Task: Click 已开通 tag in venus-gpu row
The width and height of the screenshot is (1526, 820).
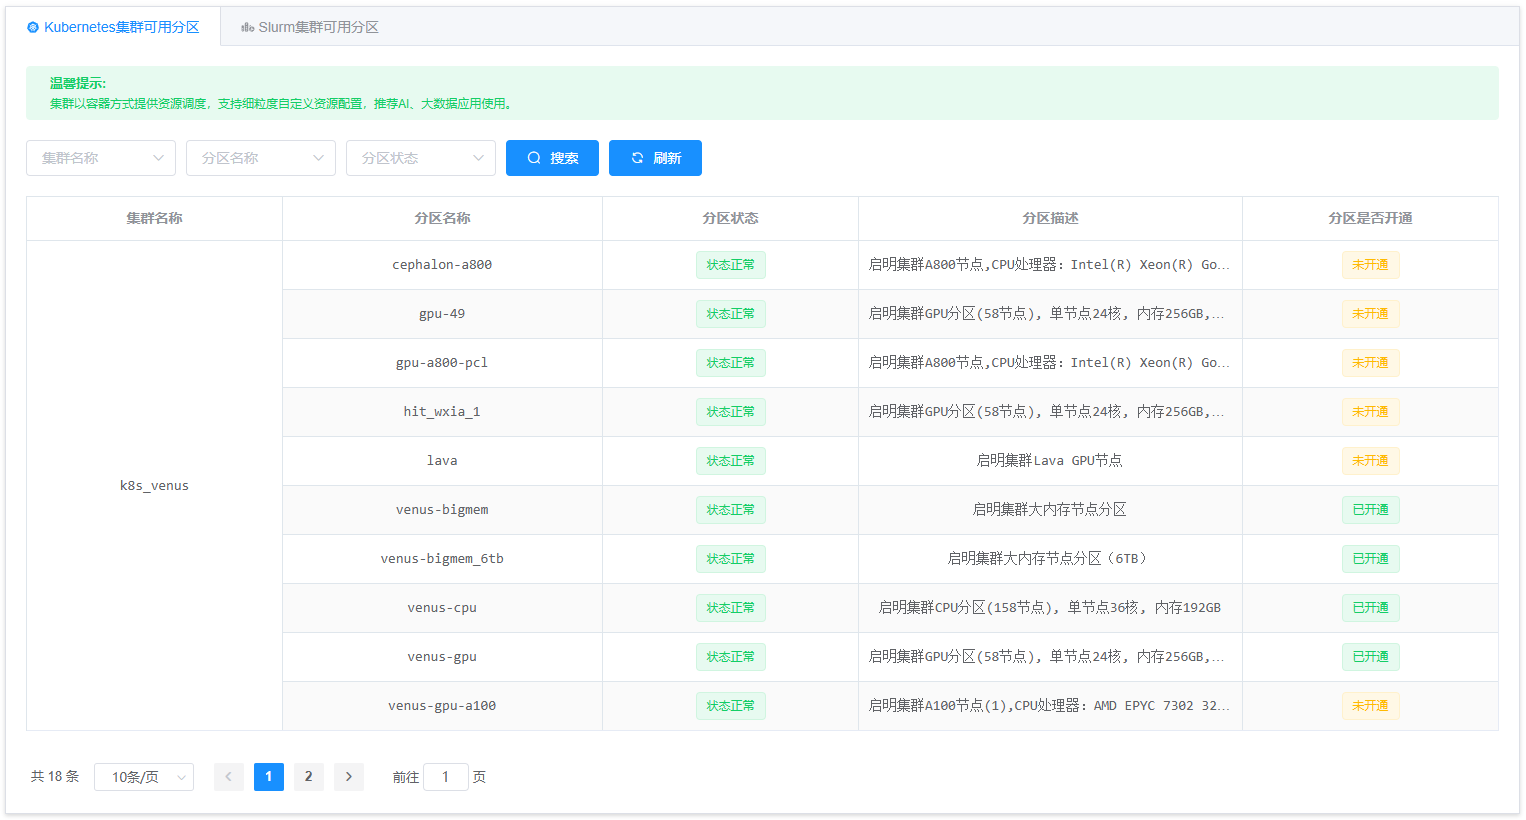Action: (x=1370, y=657)
